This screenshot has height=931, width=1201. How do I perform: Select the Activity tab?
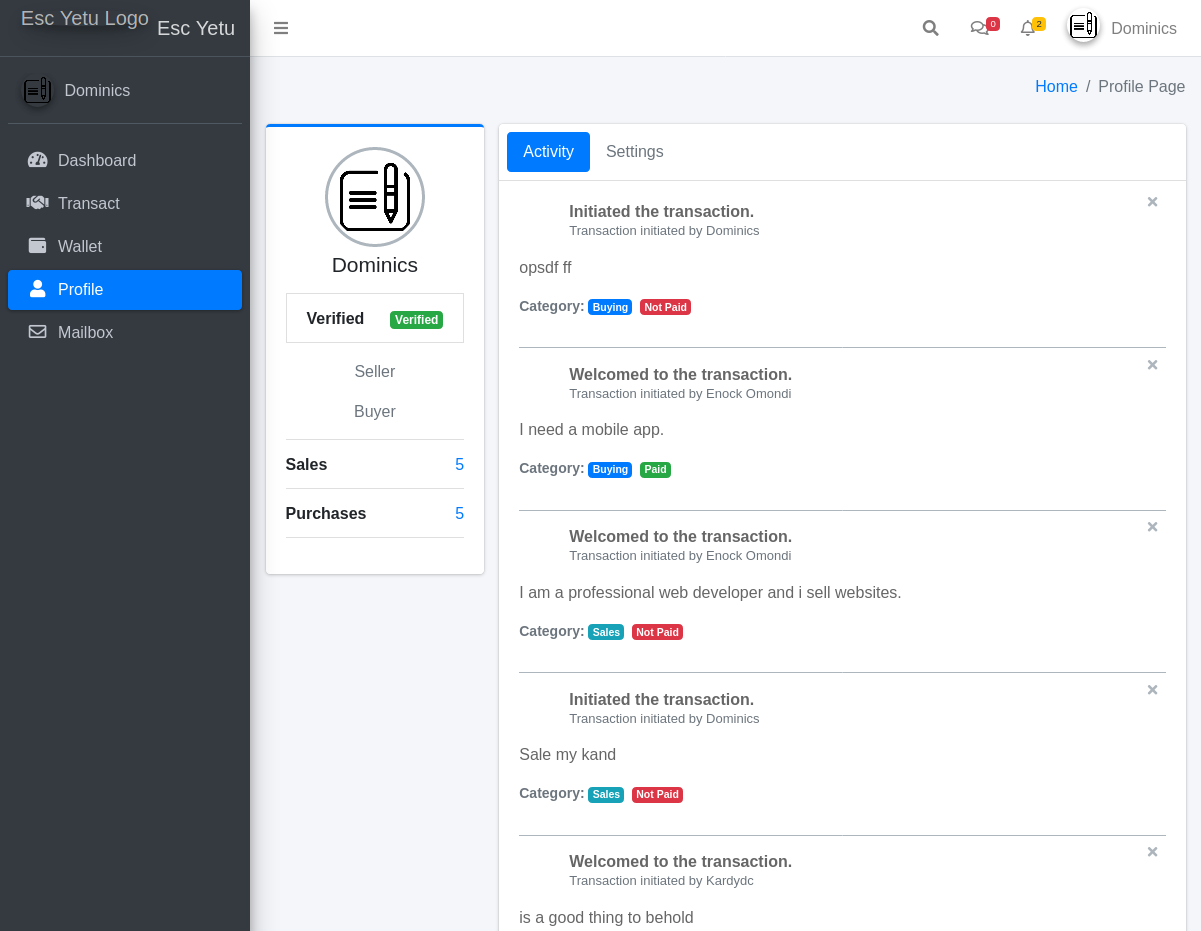click(x=548, y=151)
